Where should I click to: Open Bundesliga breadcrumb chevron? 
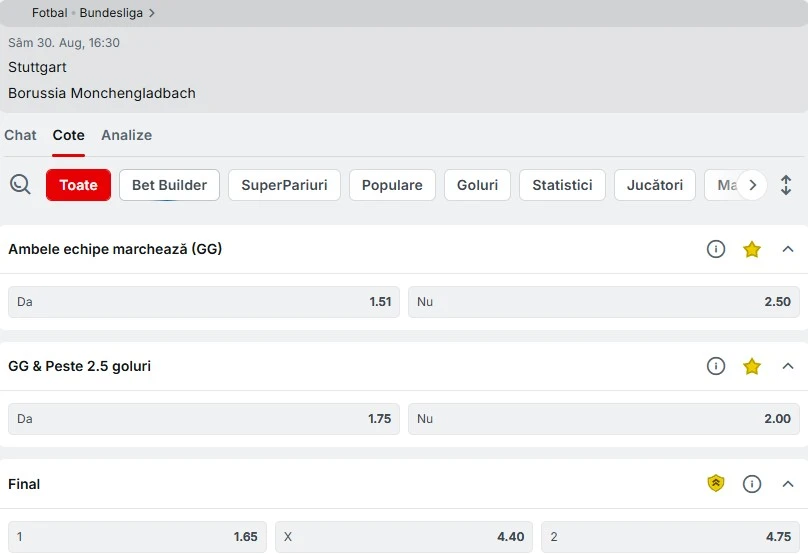[x=152, y=13]
